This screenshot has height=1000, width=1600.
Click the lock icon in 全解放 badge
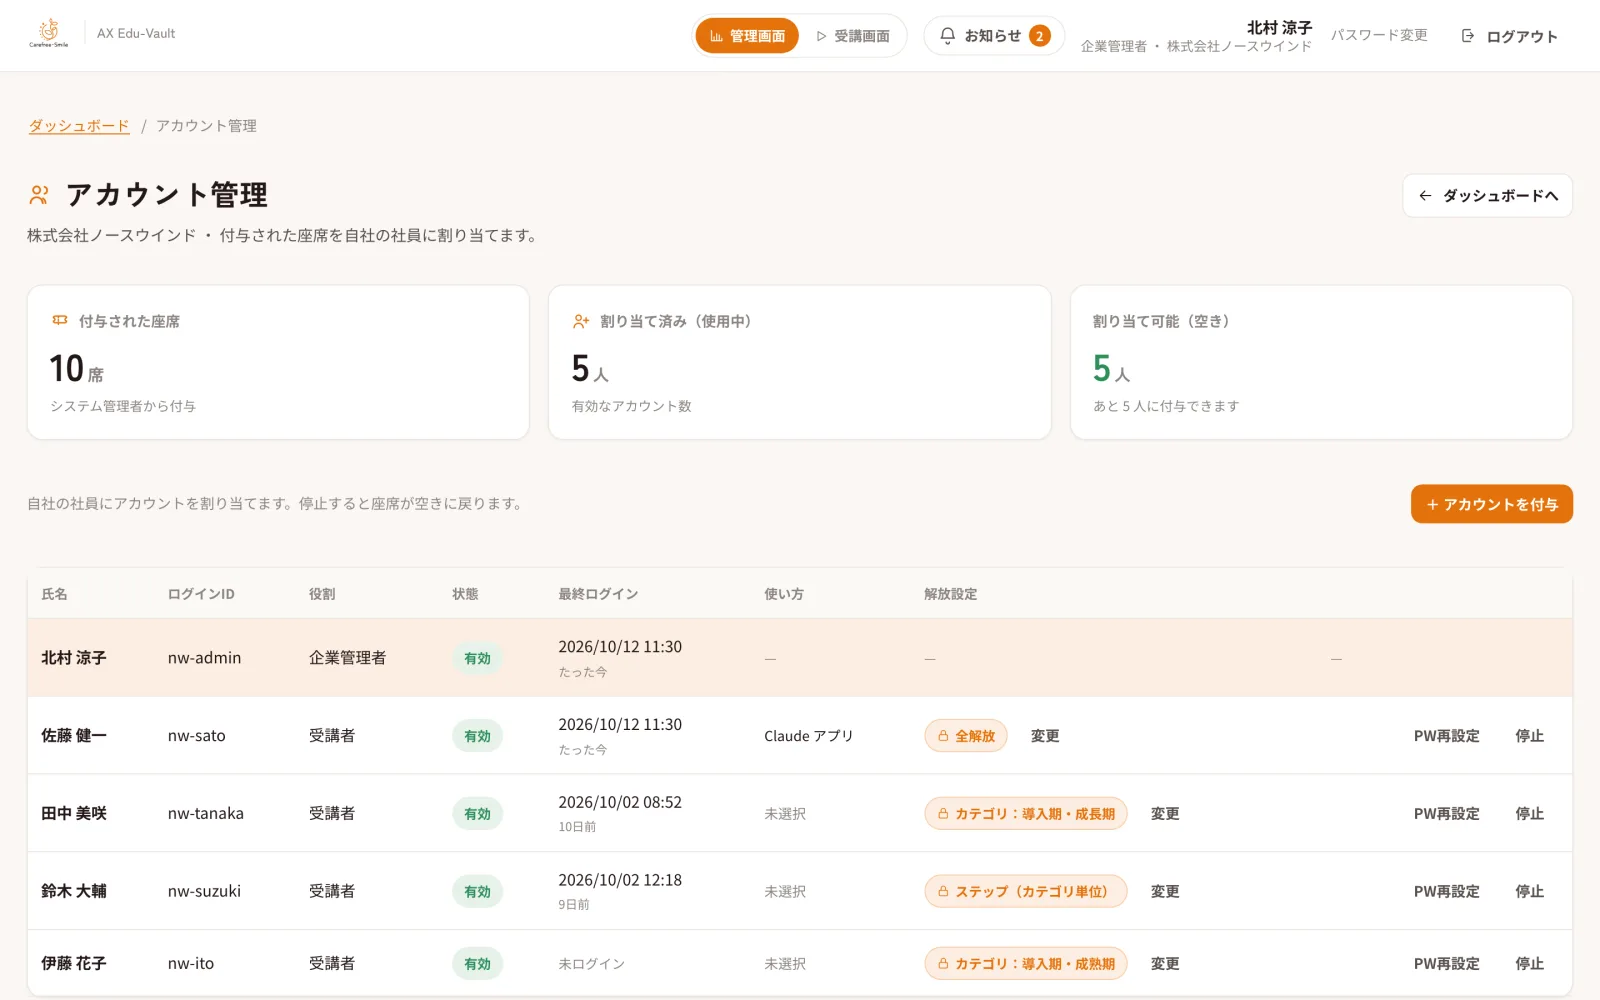(943, 736)
